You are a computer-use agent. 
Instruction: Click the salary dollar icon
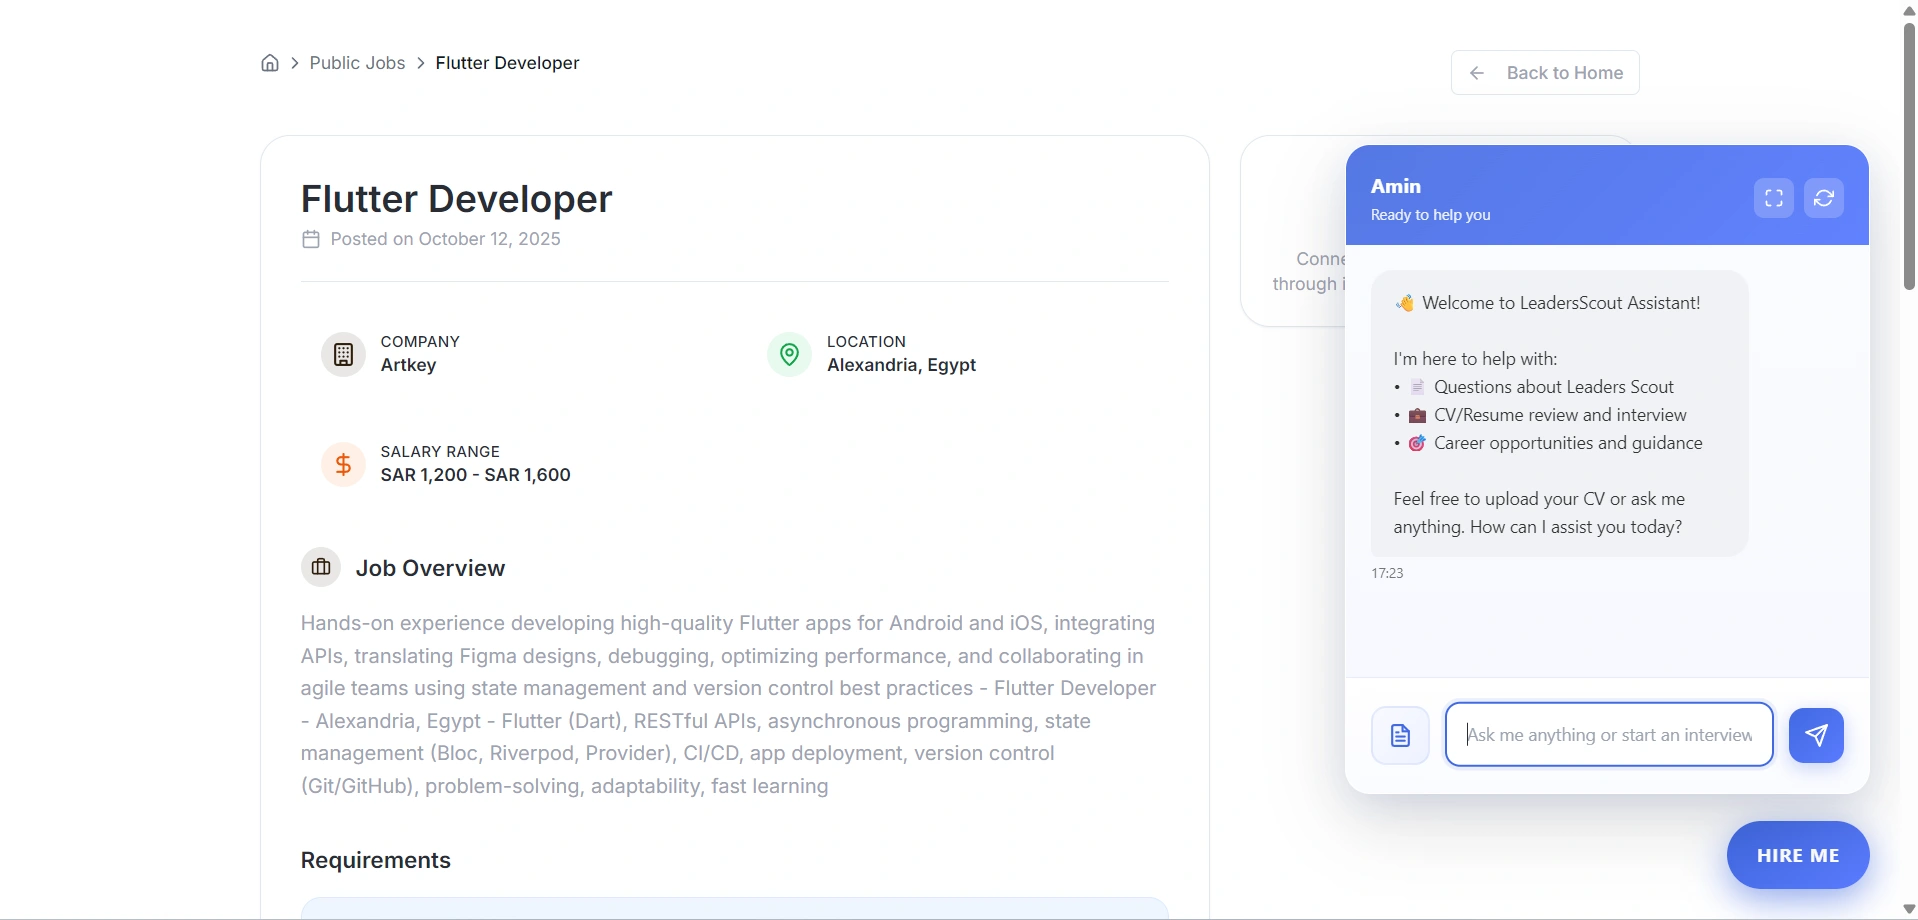(343, 464)
